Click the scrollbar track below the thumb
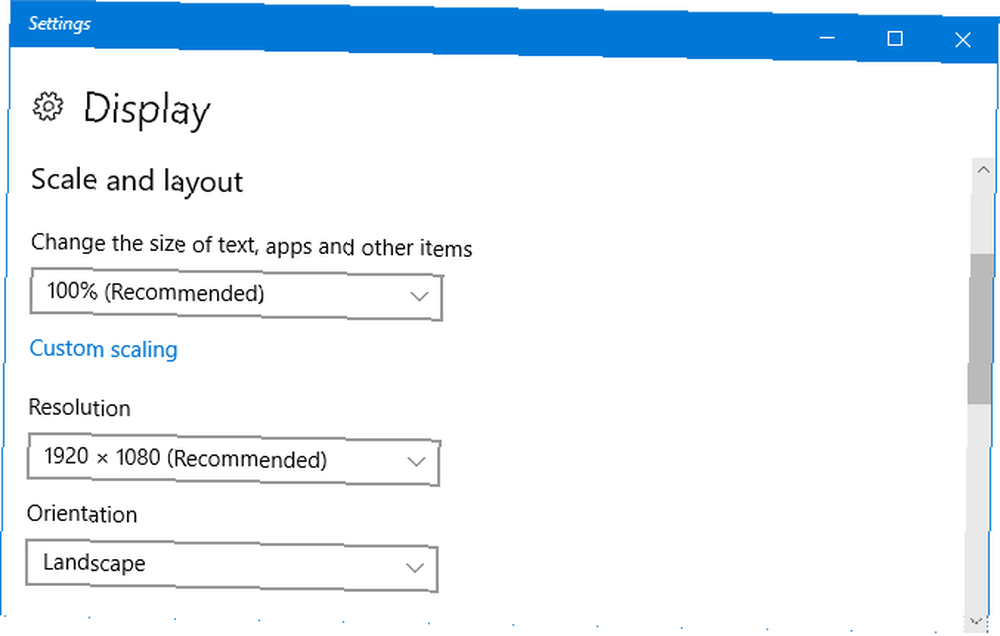 [x=979, y=500]
